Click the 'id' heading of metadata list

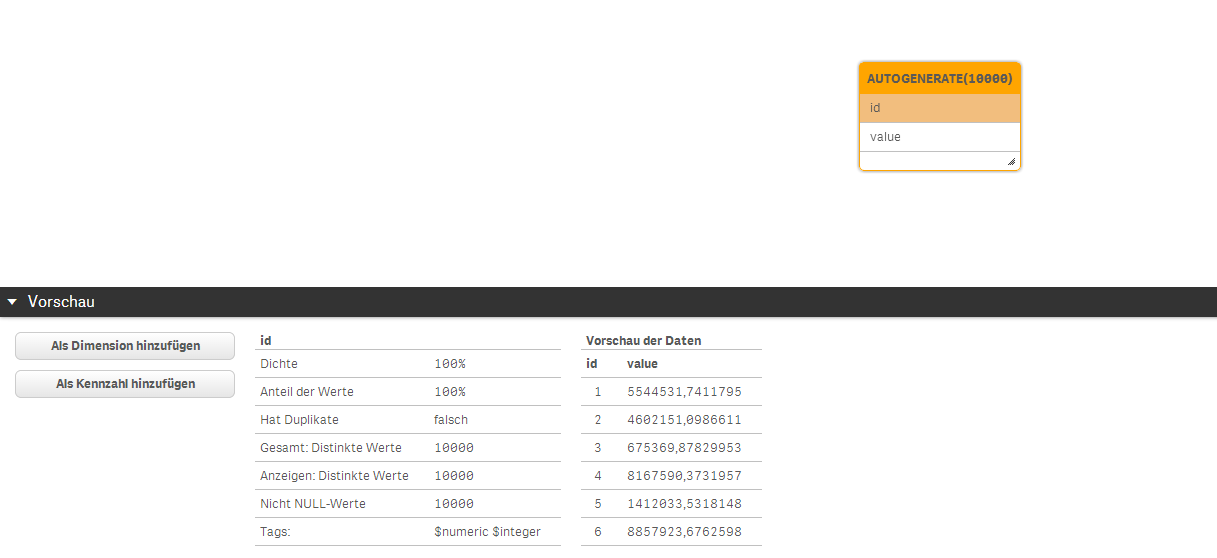click(266, 341)
